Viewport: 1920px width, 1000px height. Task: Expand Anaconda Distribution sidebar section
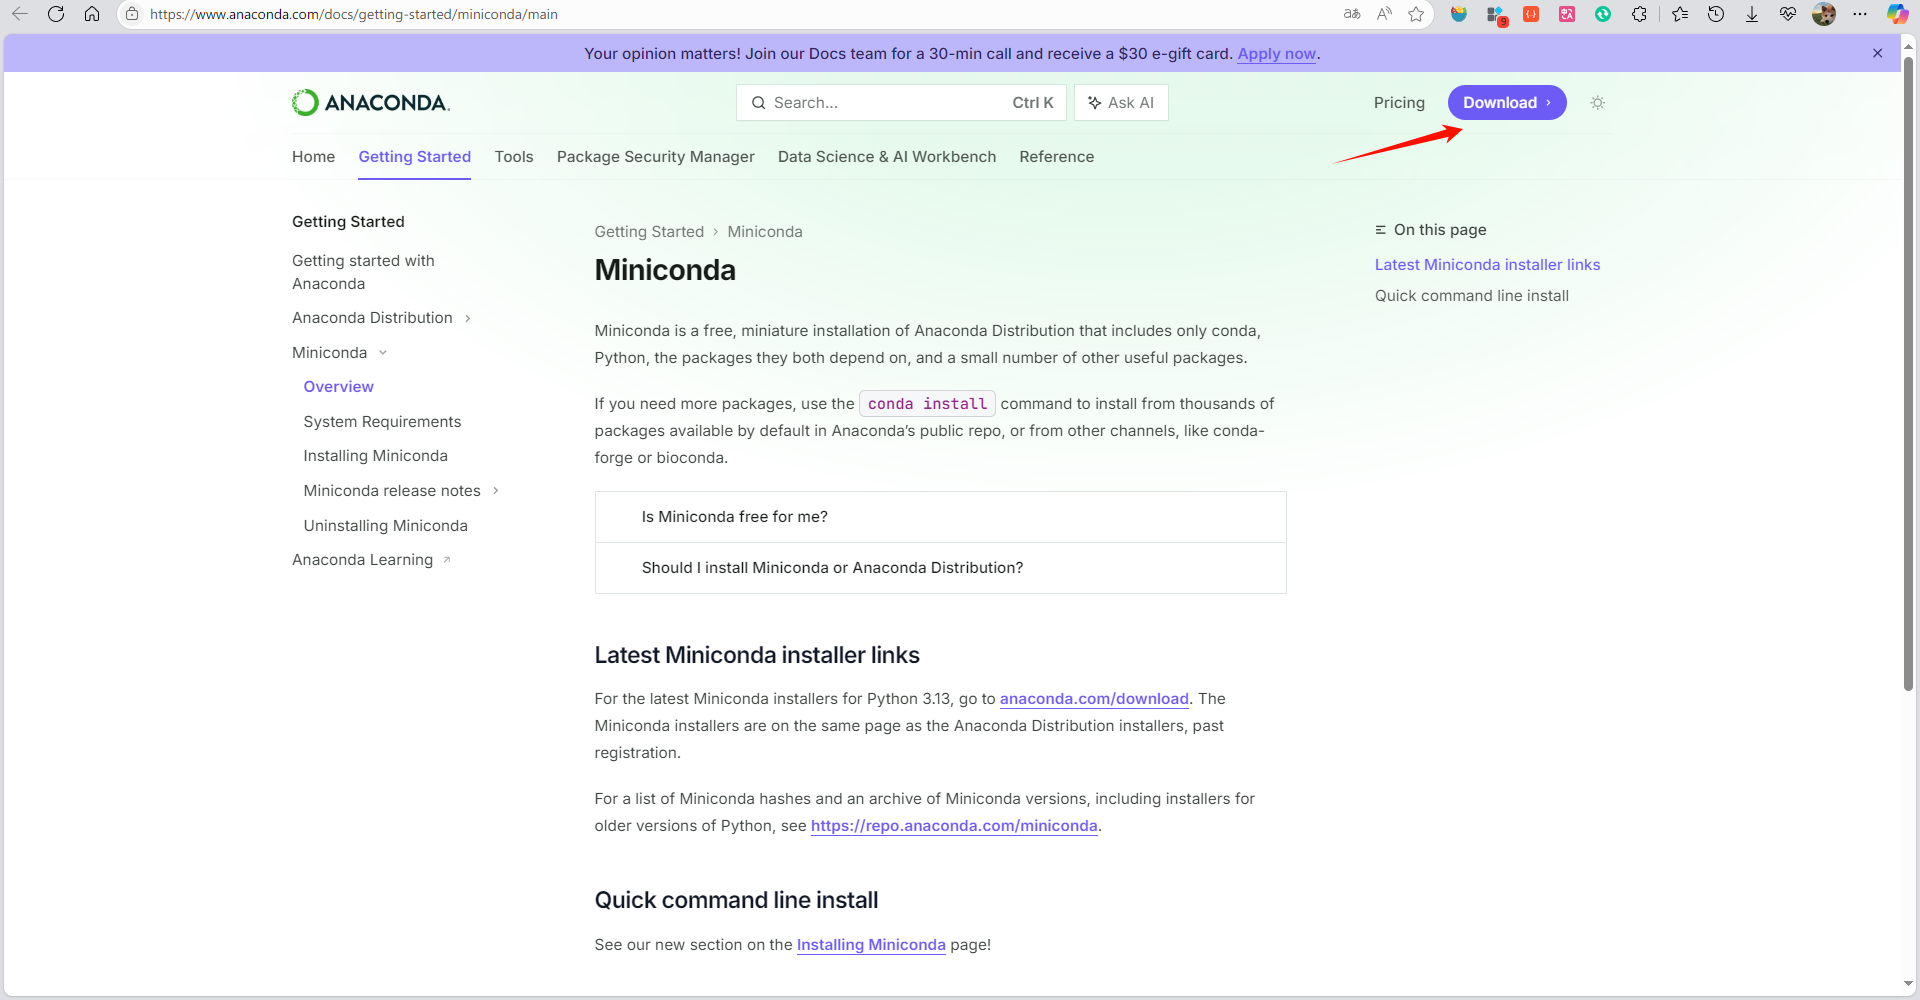467,318
